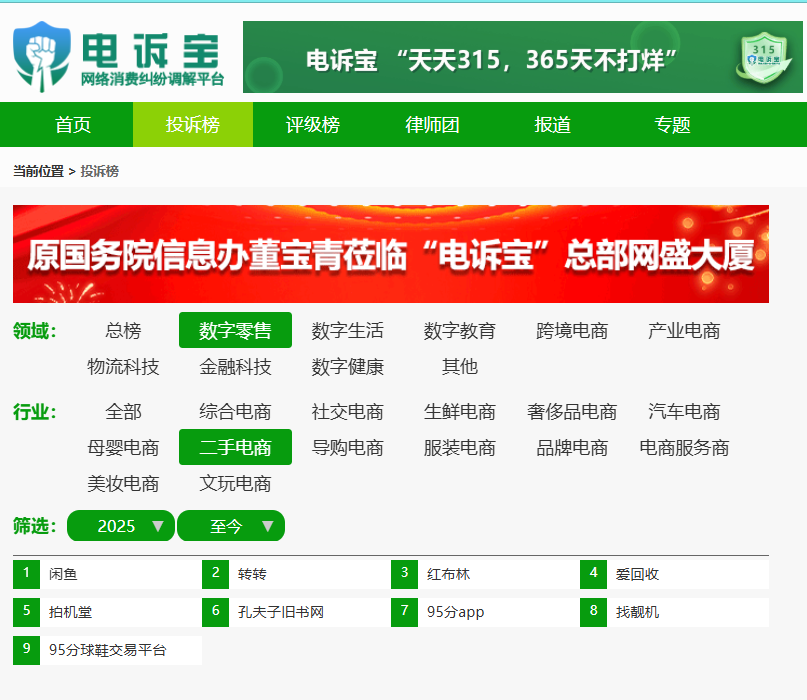Open the 报道 navigation tab
This screenshot has width=807, height=700.
pyautogui.click(x=552, y=125)
